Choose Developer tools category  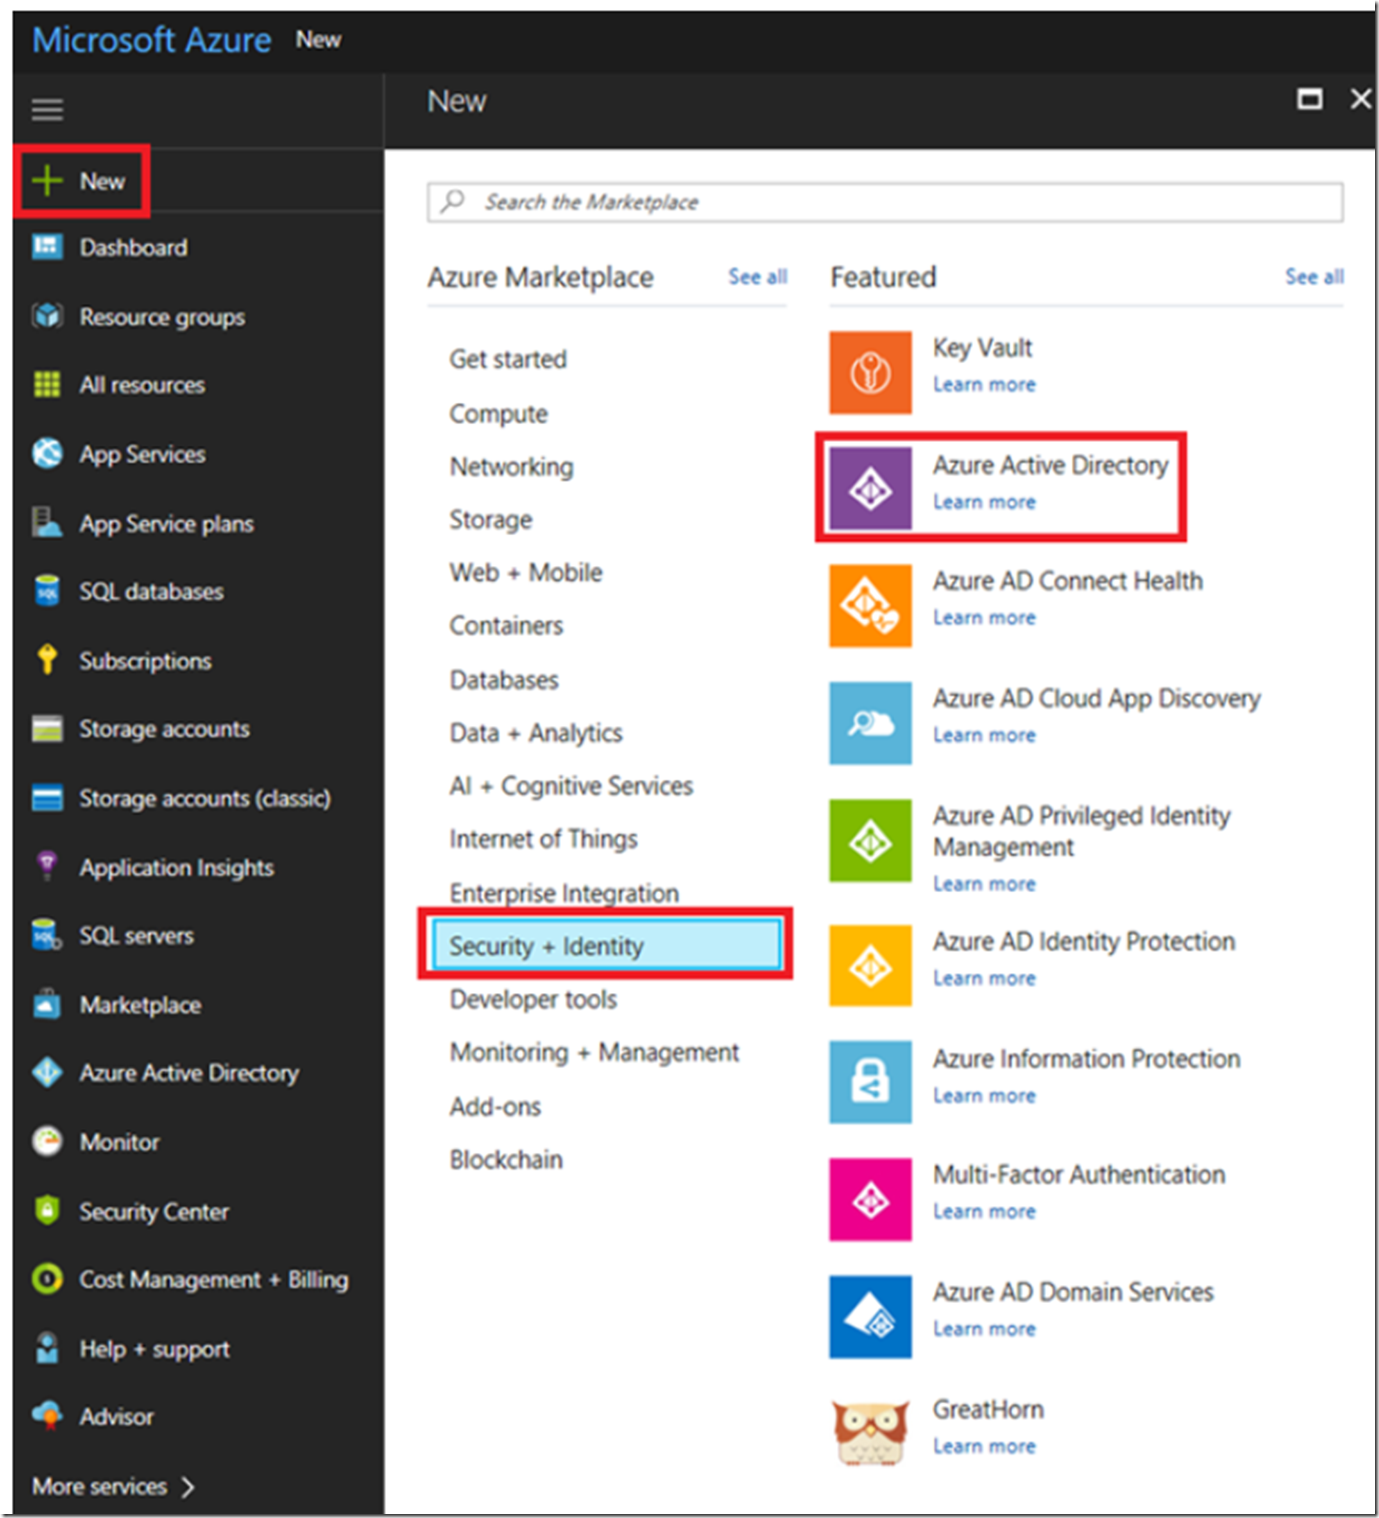533,999
